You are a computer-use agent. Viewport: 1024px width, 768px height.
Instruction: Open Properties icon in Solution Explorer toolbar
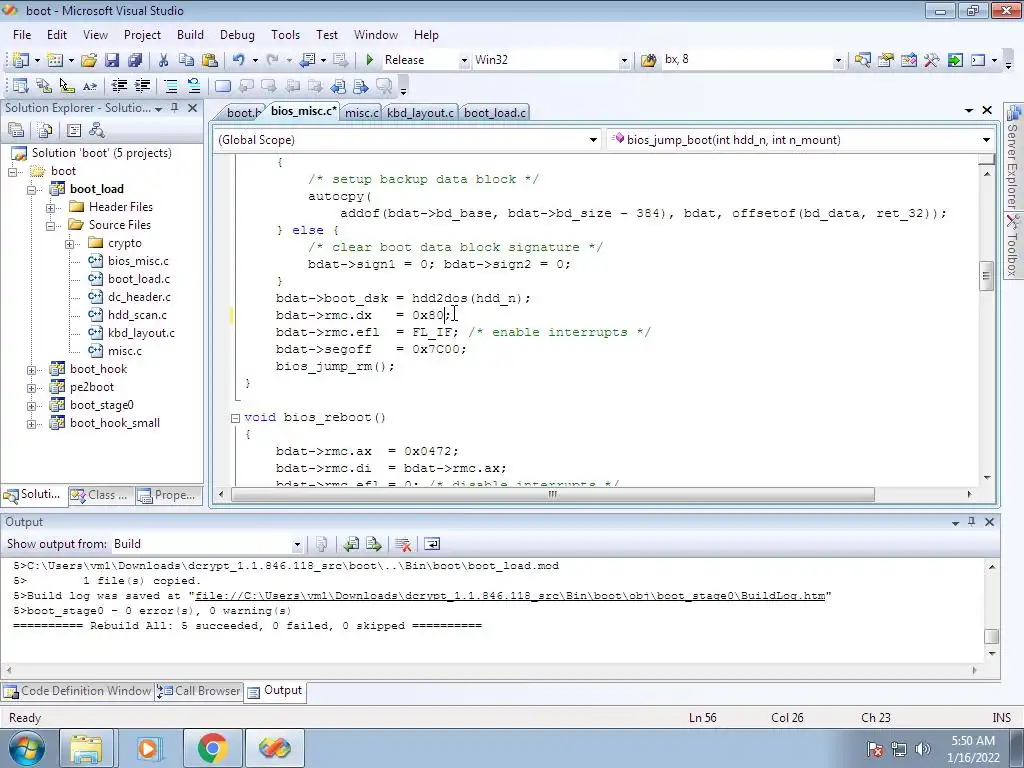(16, 131)
